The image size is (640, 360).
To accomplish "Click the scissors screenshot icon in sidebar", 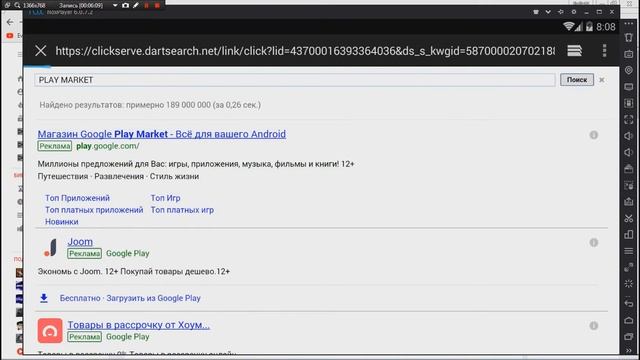I will click(629, 218).
